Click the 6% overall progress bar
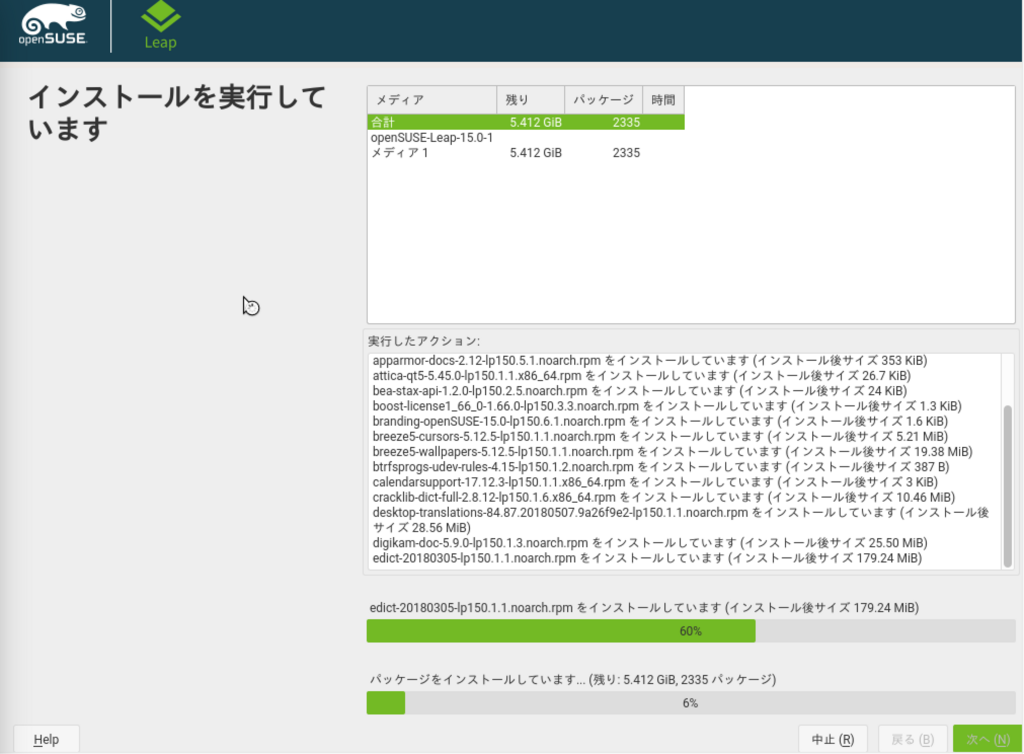 [x=690, y=703]
